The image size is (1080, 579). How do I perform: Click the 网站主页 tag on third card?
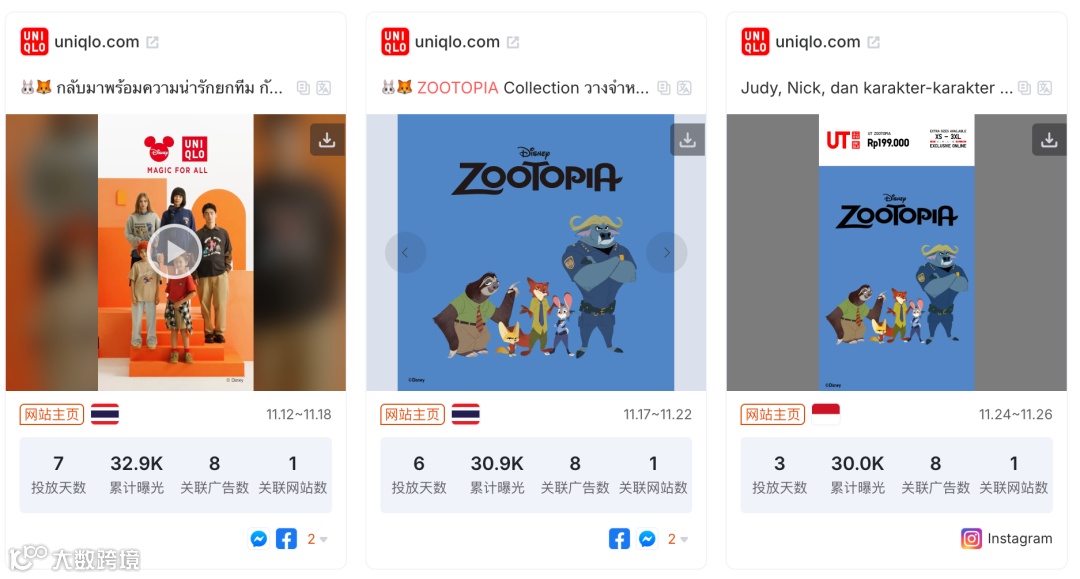(773, 414)
